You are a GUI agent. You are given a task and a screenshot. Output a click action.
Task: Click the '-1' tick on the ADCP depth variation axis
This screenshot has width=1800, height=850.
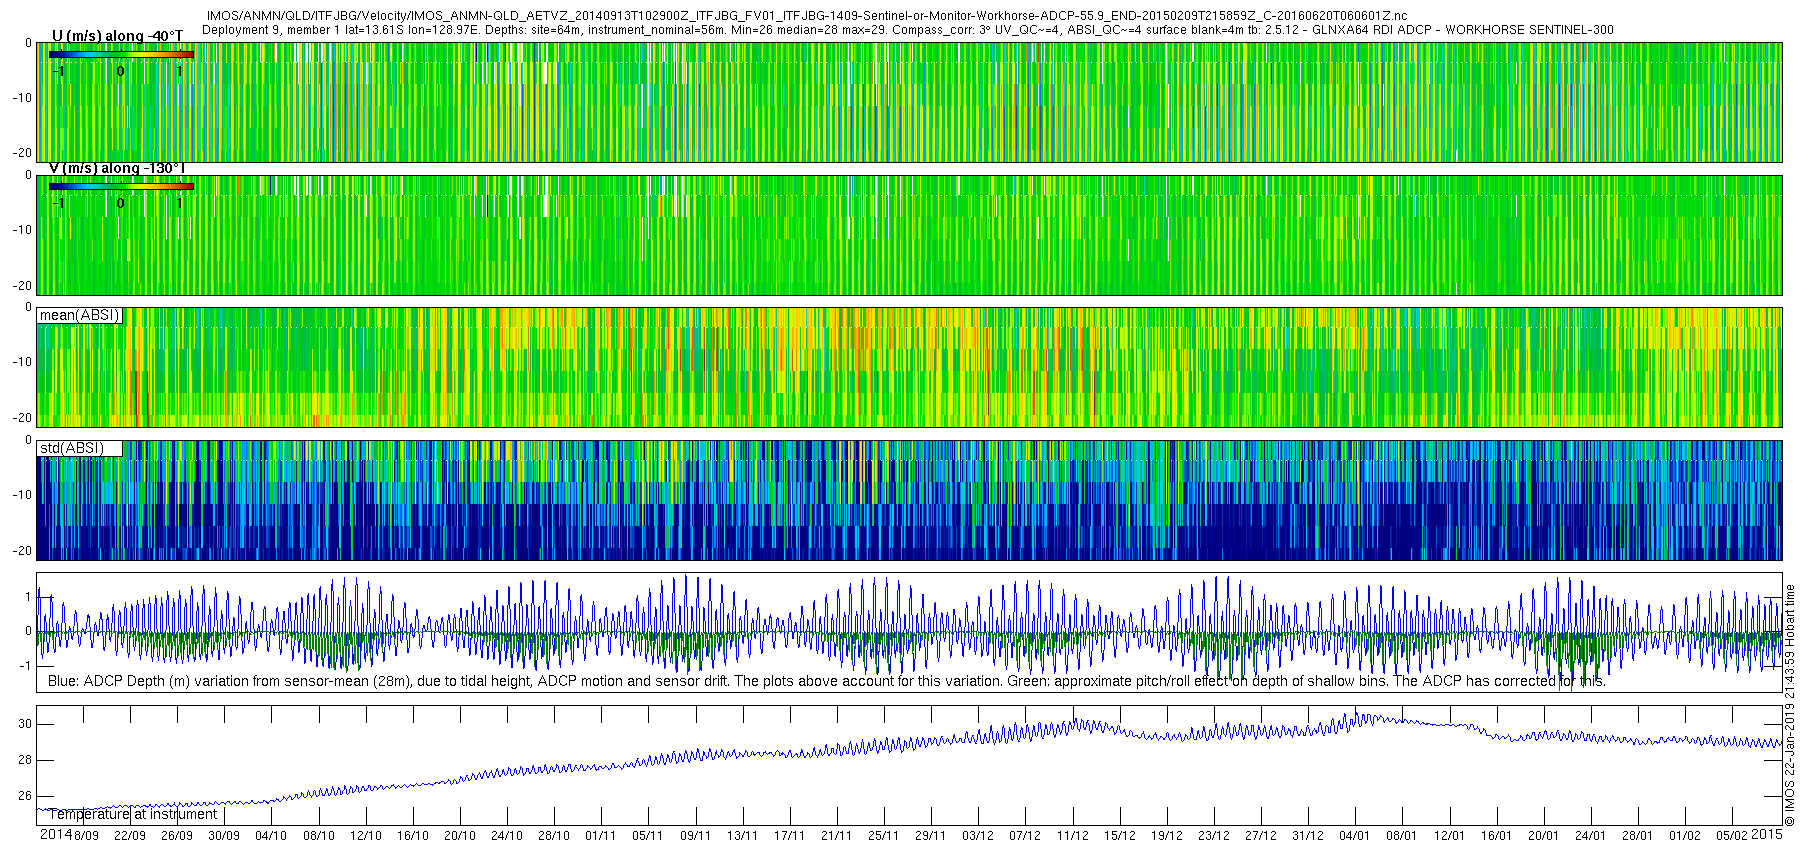coord(27,666)
